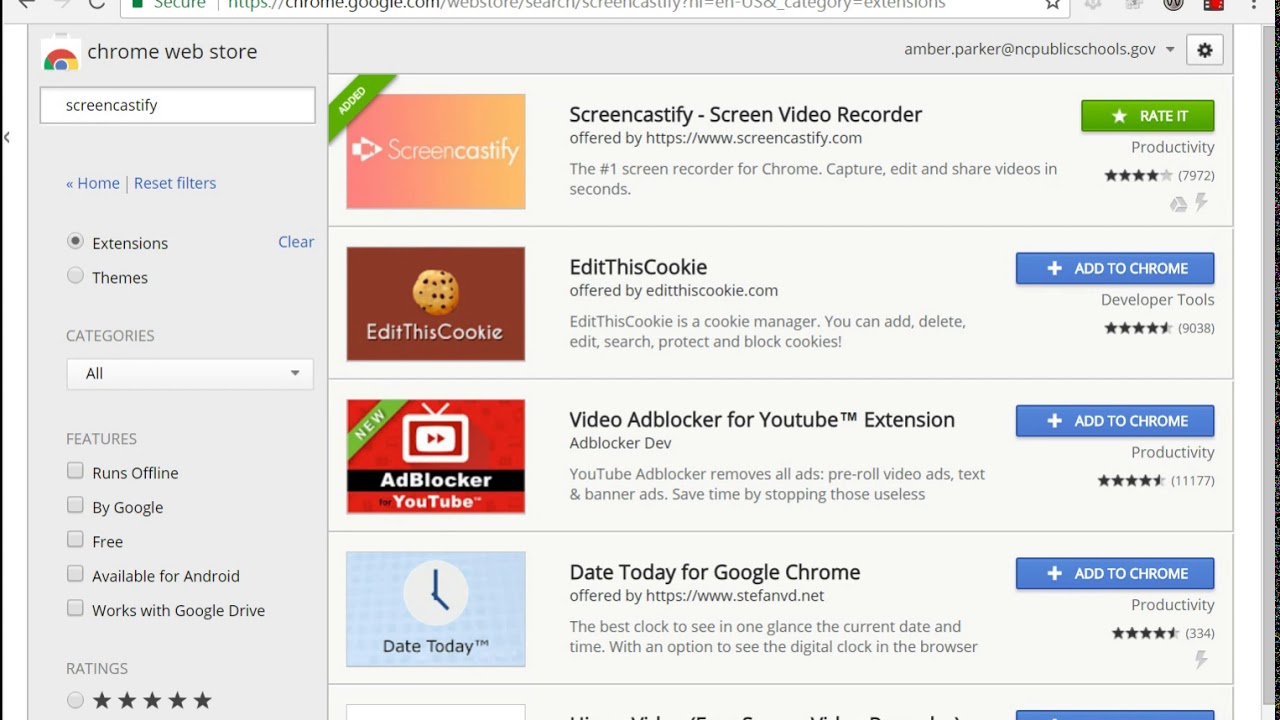This screenshot has height=720, width=1280.
Task: Open the settings gear menu
Action: [1204, 50]
